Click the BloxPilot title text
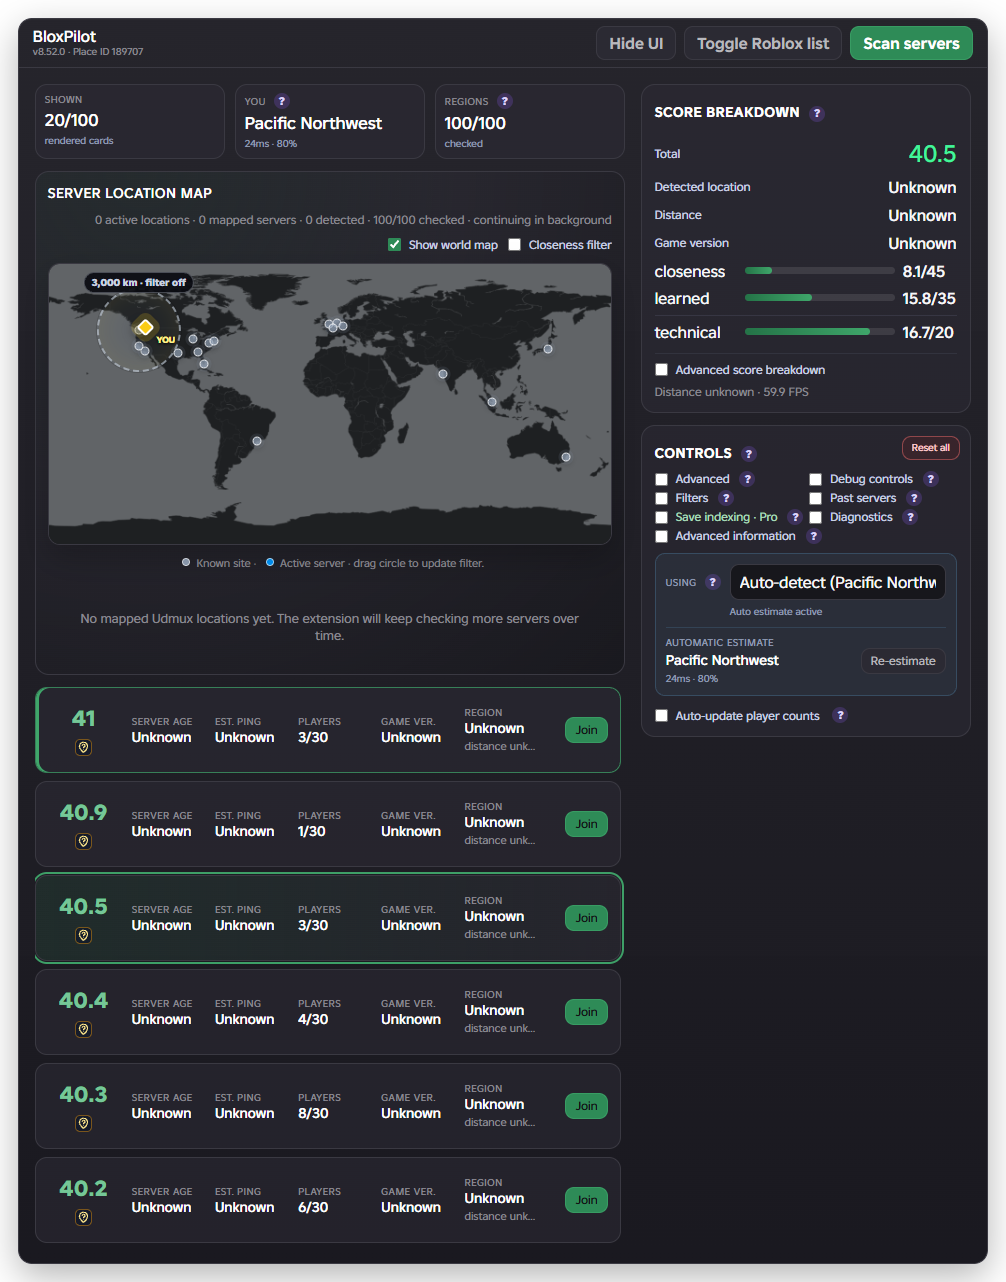Viewport: 1006px width, 1282px height. 64,36
